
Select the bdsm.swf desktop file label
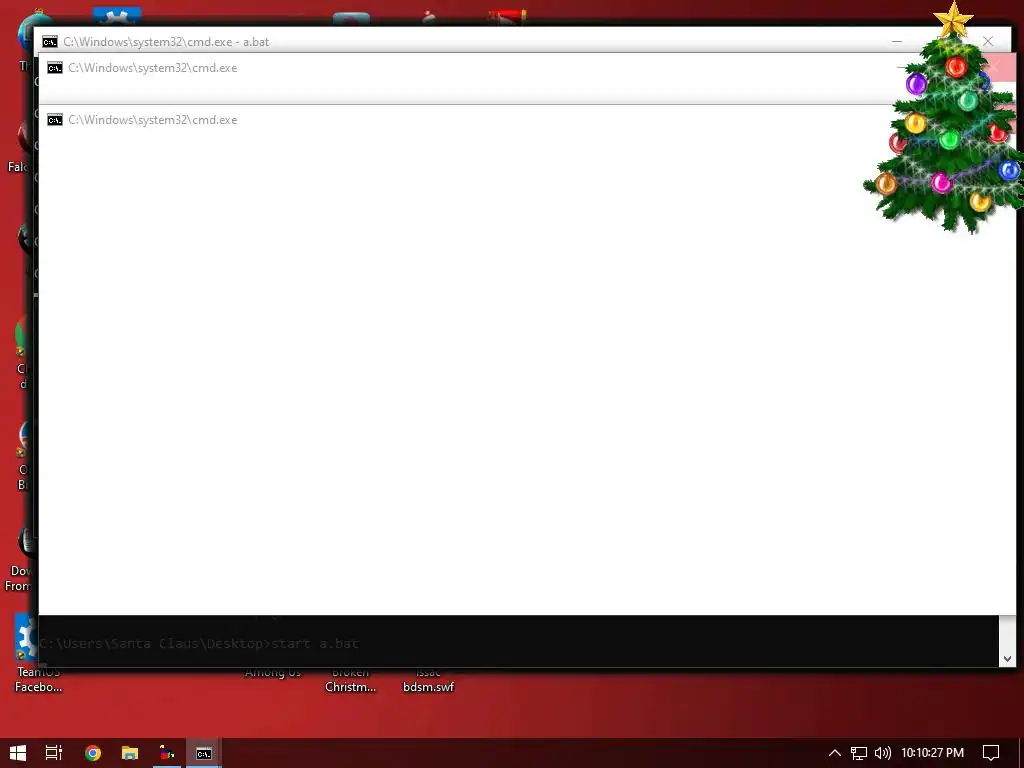[428, 687]
